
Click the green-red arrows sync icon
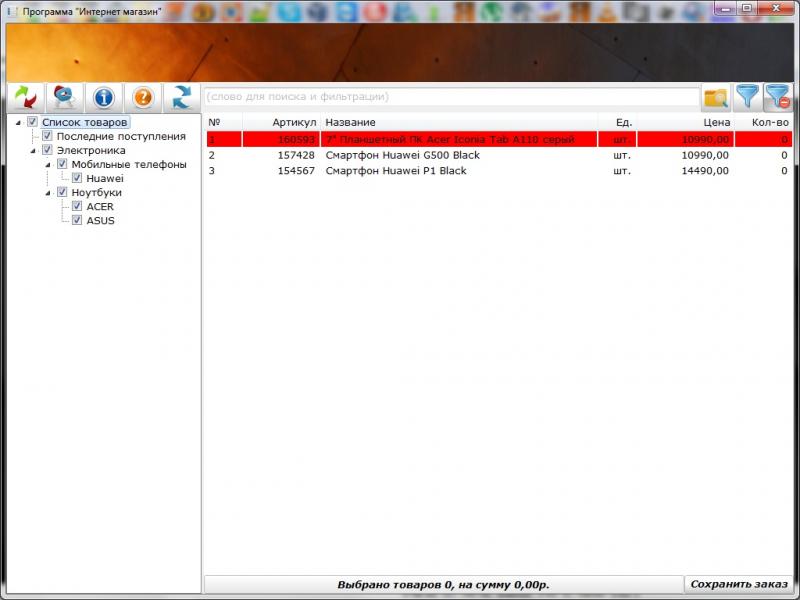[26, 97]
